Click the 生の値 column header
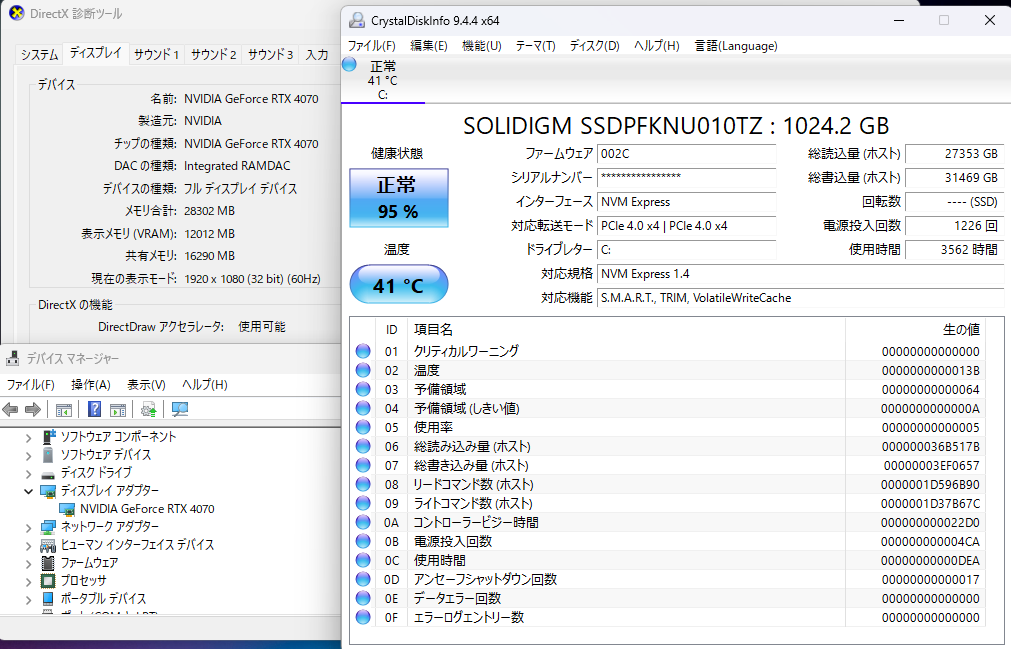The height and width of the screenshot is (649, 1011). 914,329
